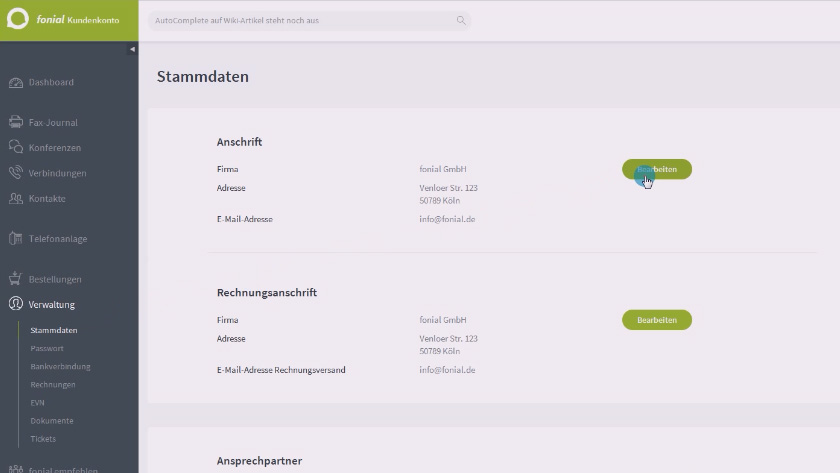
Task: Click the Telefonanlage phone system icon
Action: (16, 238)
